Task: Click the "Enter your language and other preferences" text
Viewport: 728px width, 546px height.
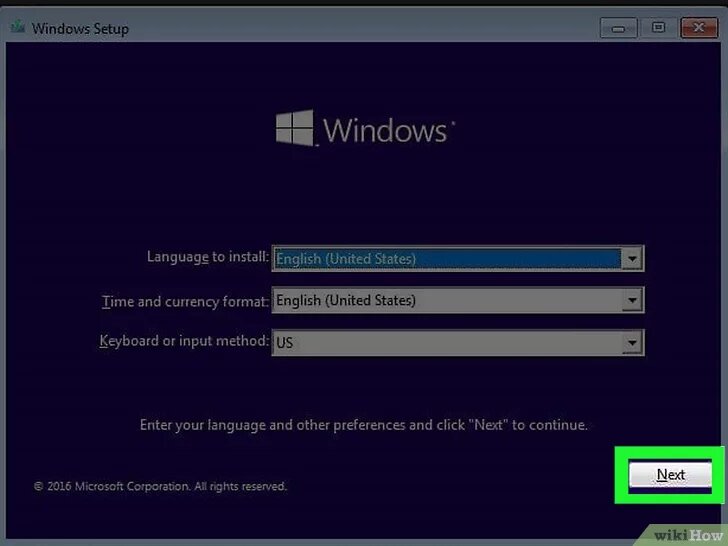Action: [364, 425]
